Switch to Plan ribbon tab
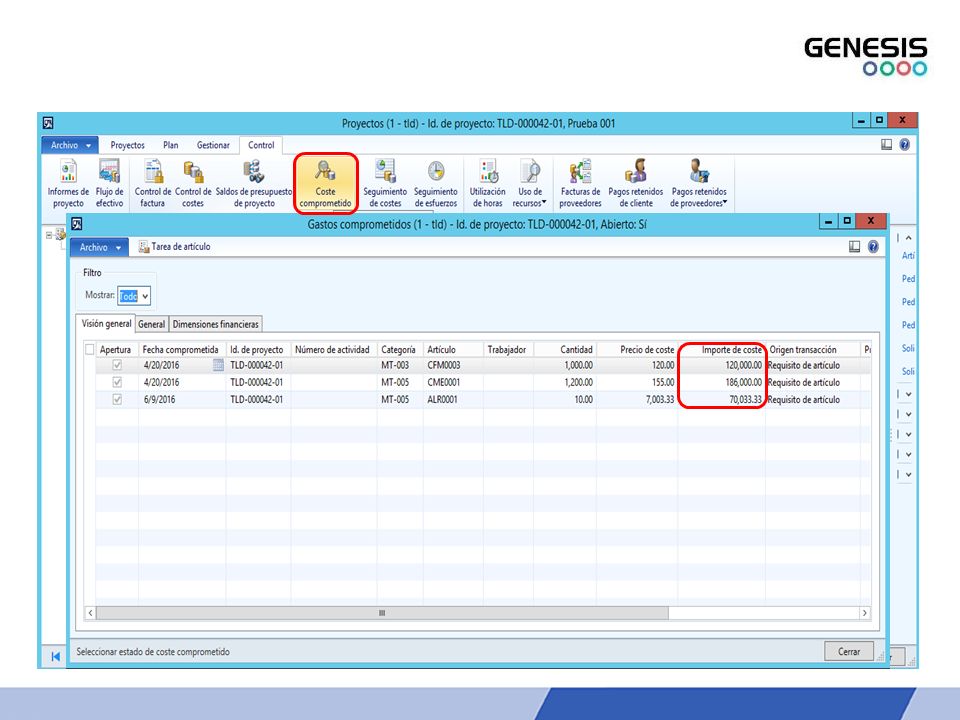This screenshot has width=960, height=720. (171, 145)
